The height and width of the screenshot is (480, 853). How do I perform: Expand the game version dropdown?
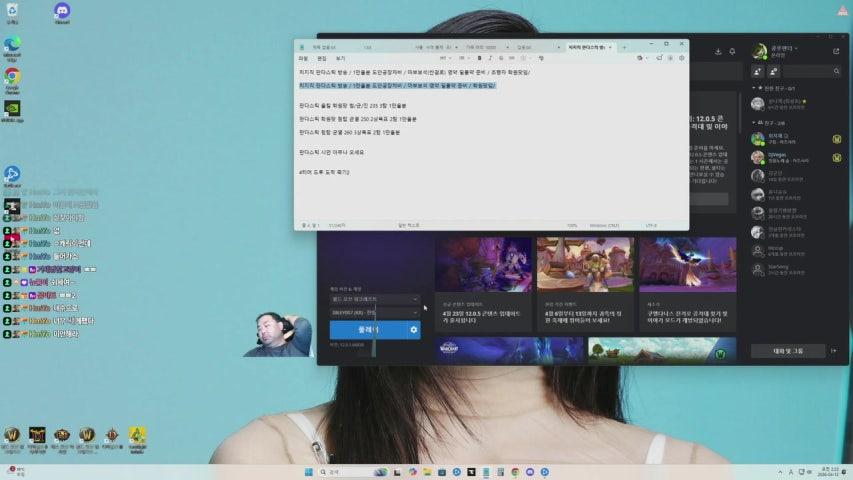[x=375, y=298]
